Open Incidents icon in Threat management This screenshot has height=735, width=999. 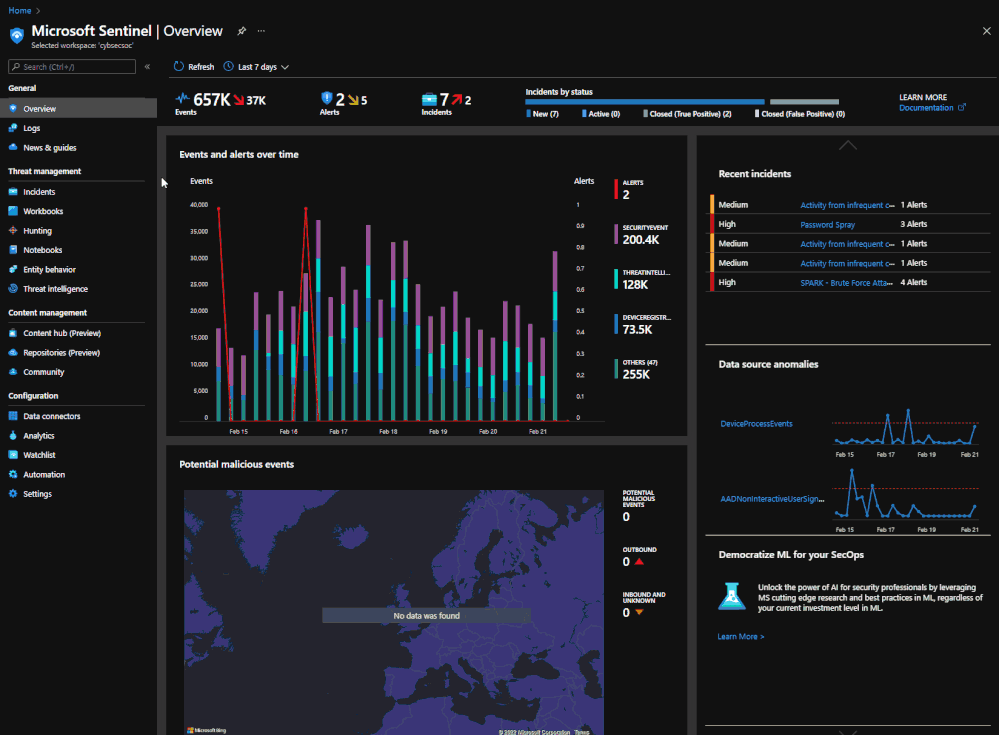click(13, 191)
